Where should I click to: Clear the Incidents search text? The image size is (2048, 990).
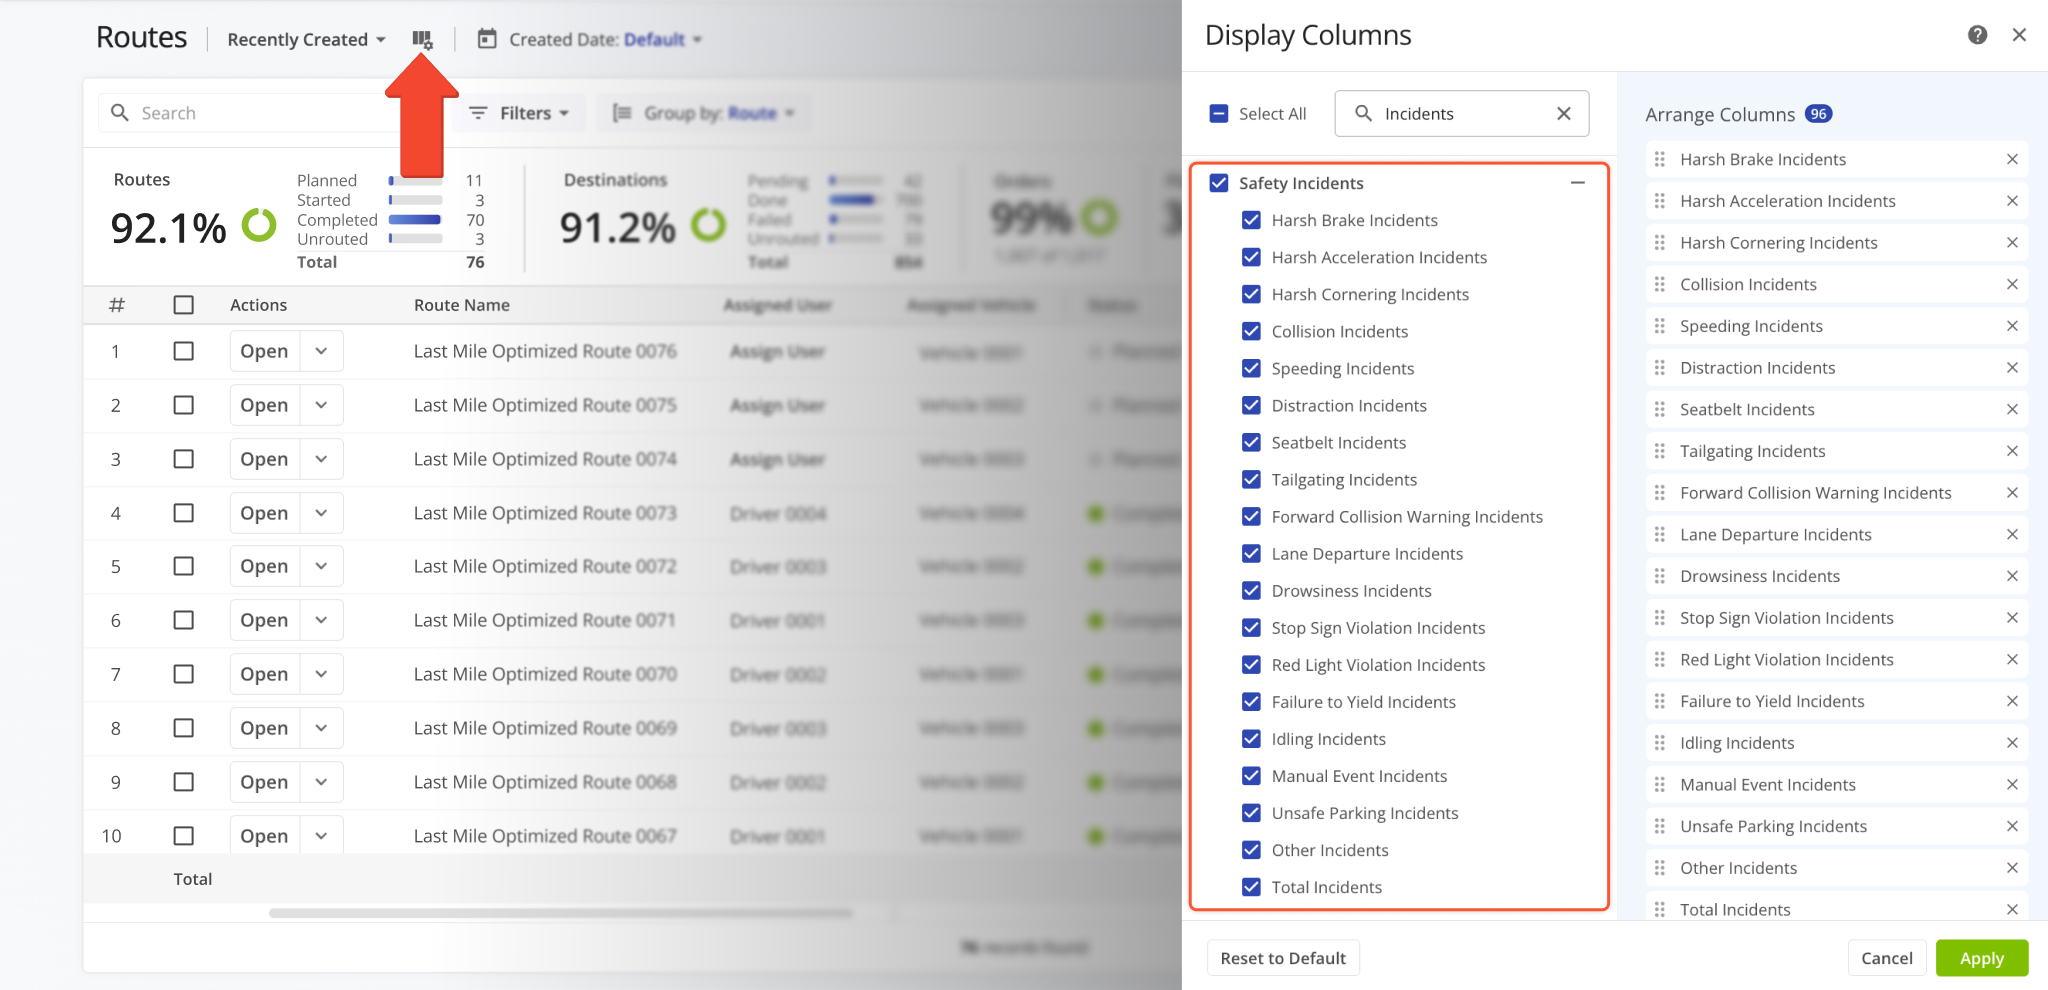[1564, 114]
